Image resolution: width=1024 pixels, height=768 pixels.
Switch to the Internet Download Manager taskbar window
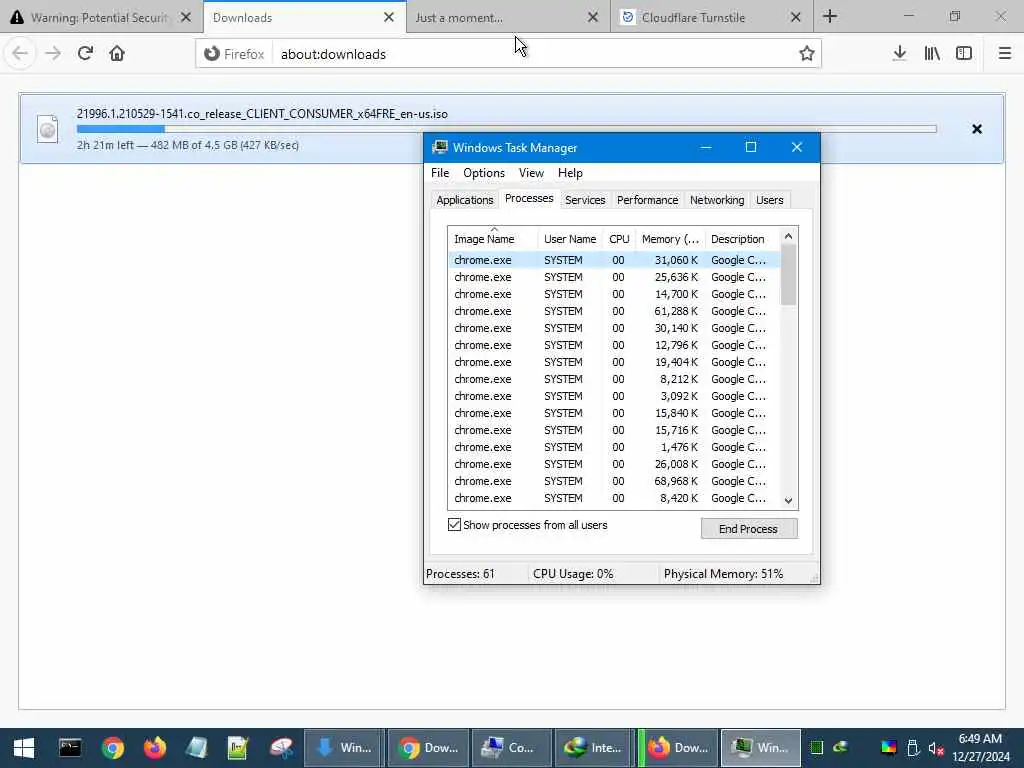tap(593, 748)
